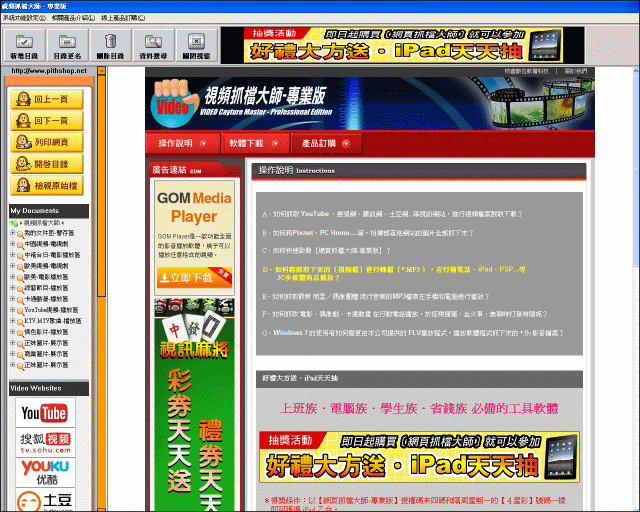Image resolution: width=640 pixels, height=512 pixels.
Task: Select the 情色影片-播放區 tree row
Action: [46, 332]
